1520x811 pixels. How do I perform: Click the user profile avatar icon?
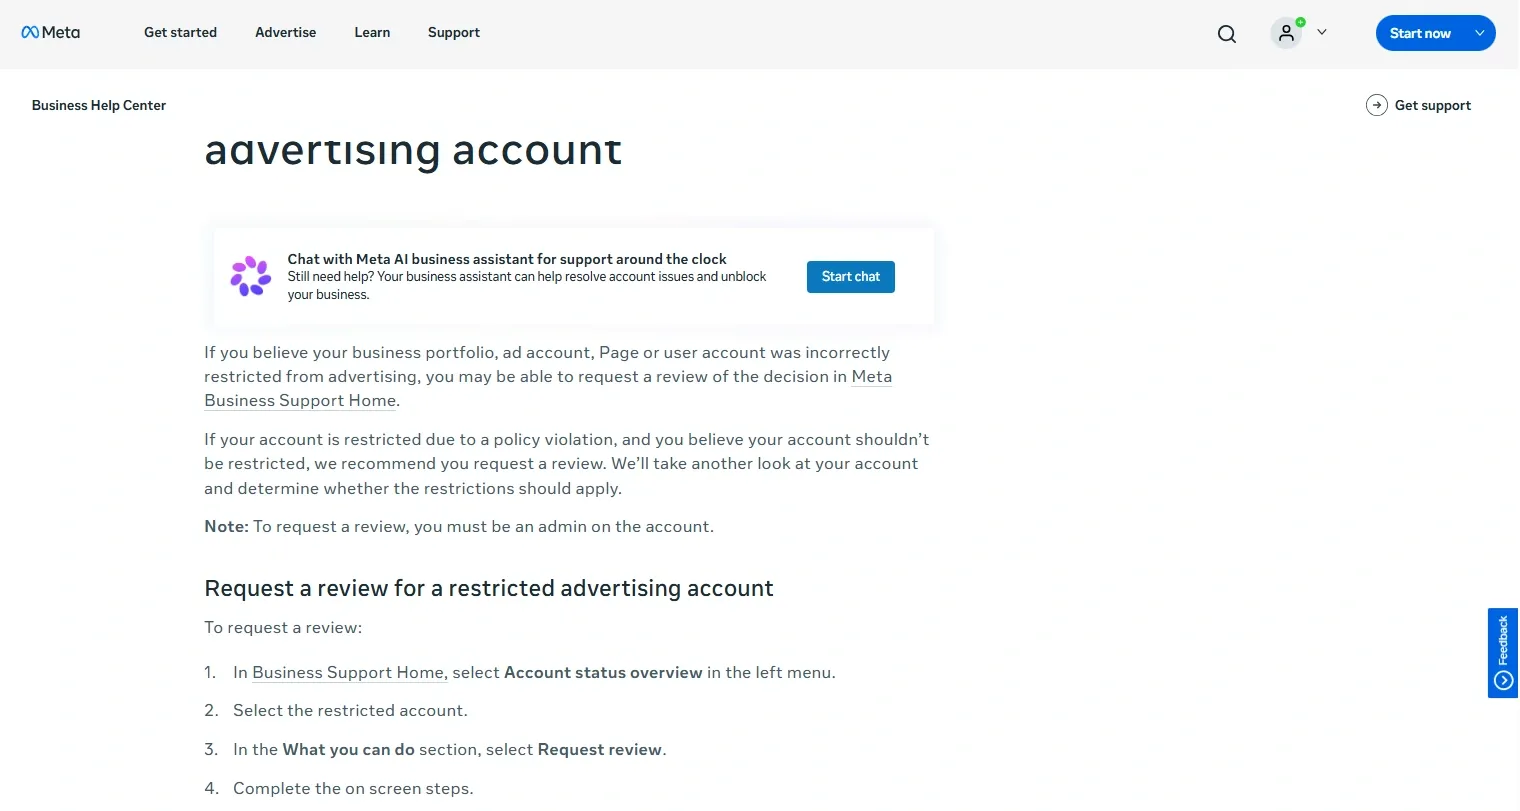1287,33
